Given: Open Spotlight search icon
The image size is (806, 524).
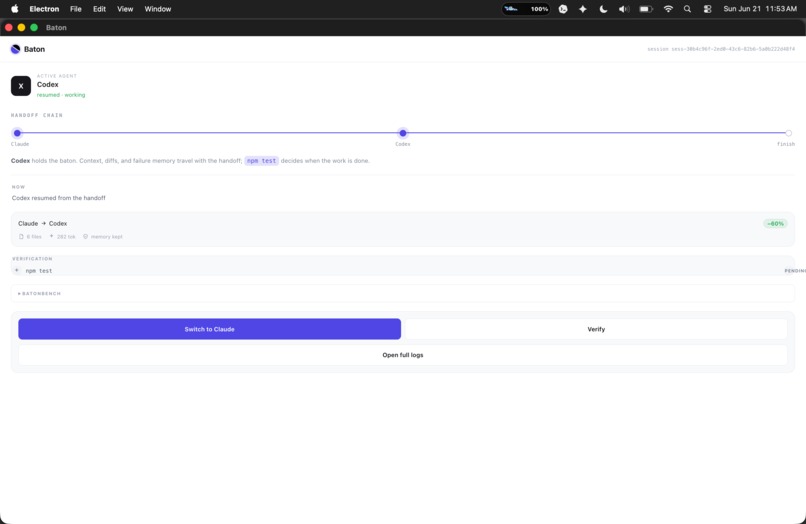Looking at the screenshot, I should (x=687, y=9).
